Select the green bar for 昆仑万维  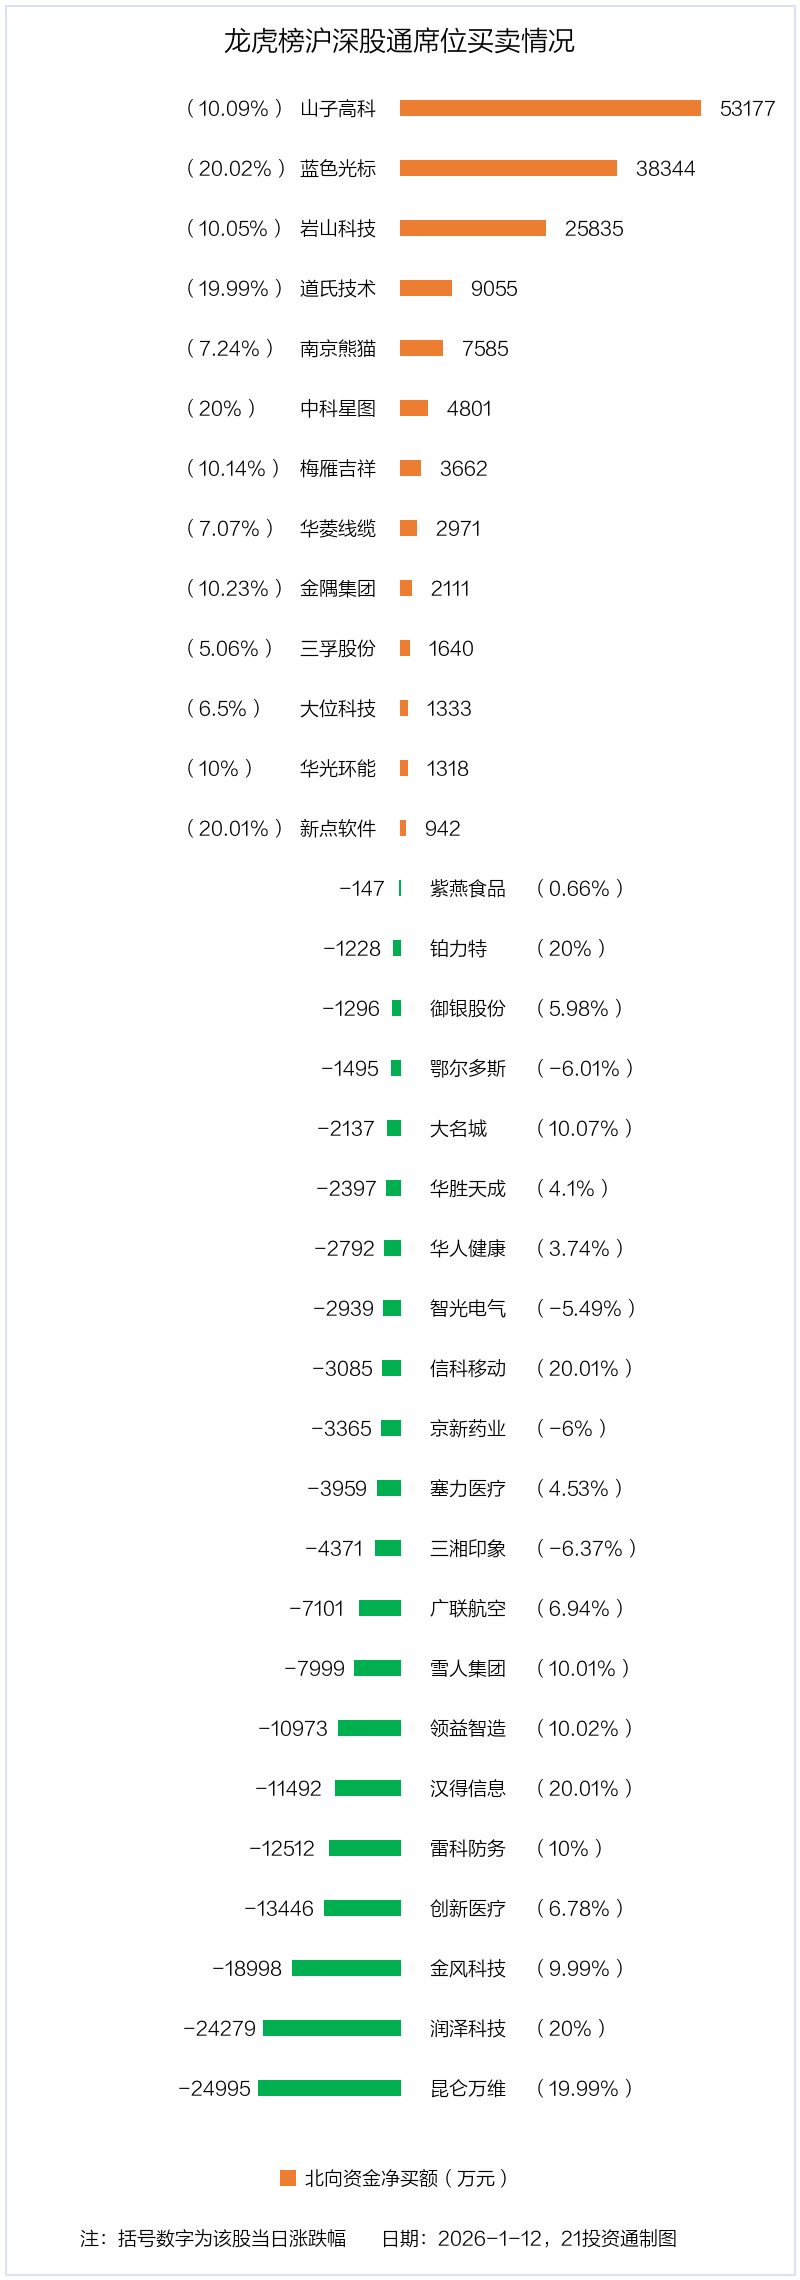click(x=330, y=2088)
